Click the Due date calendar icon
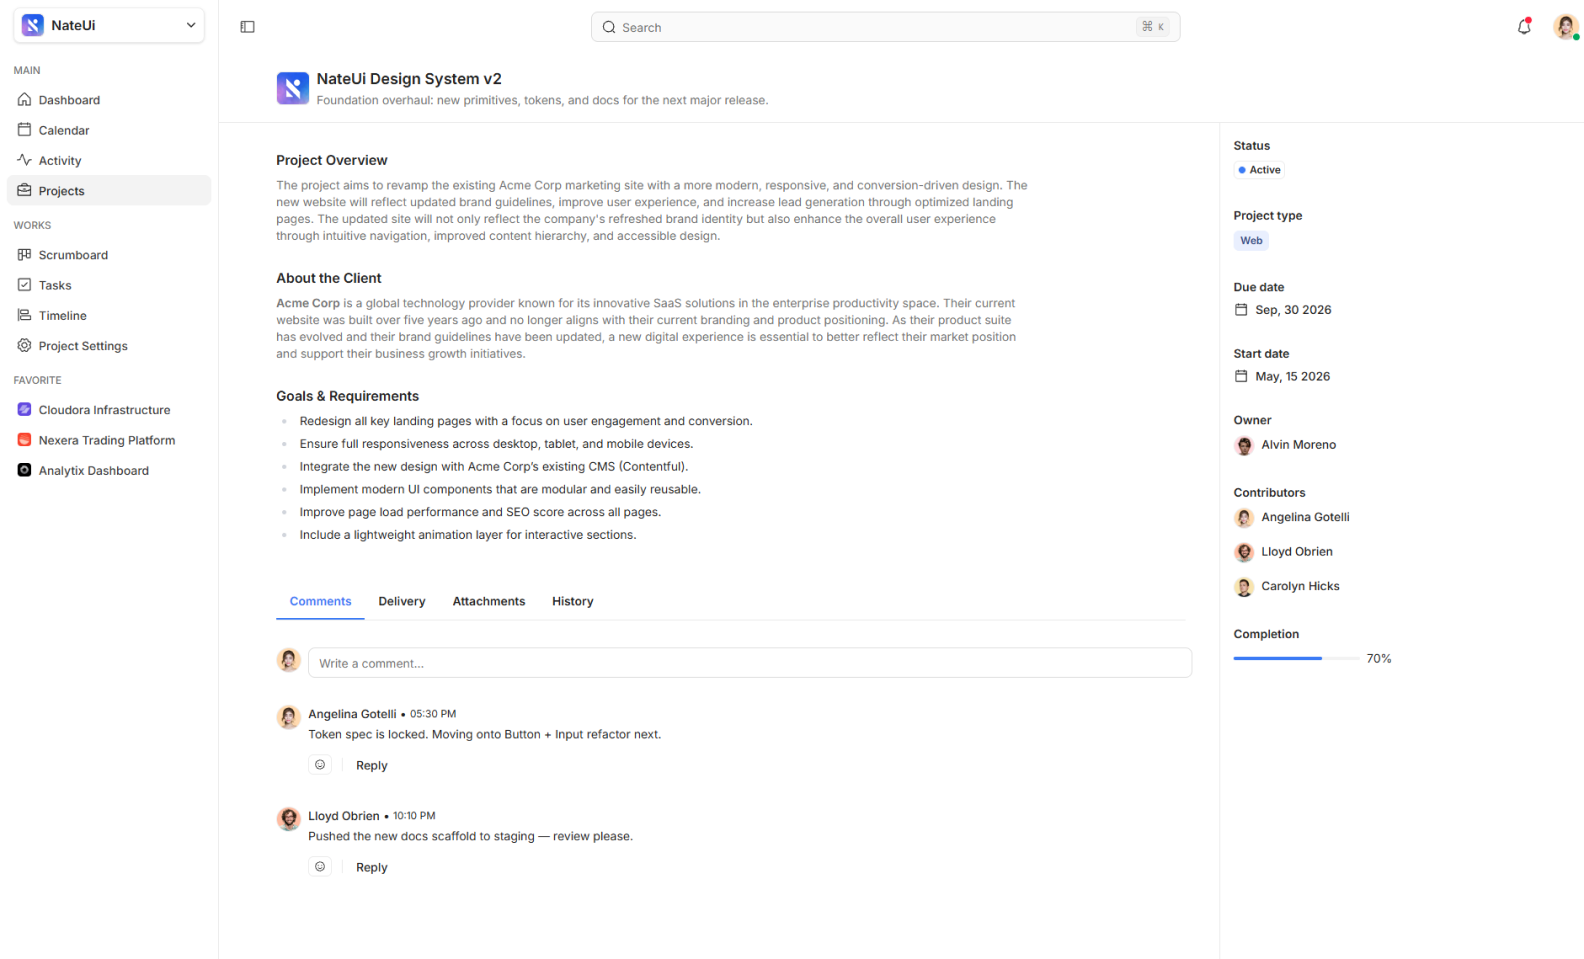 click(x=1241, y=310)
